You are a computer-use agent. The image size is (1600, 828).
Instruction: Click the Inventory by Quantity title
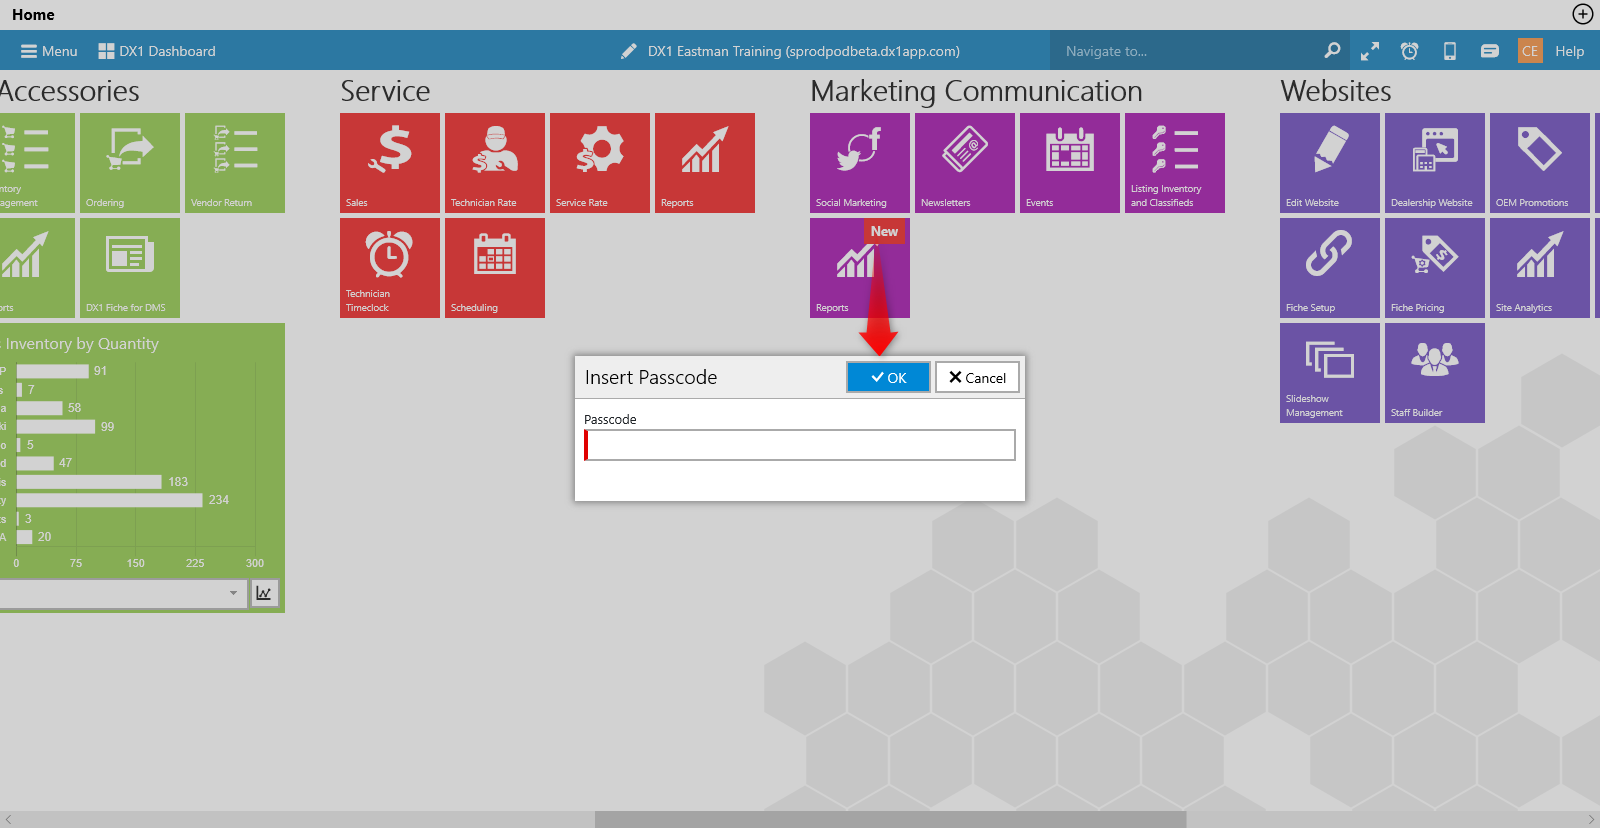[80, 343]
